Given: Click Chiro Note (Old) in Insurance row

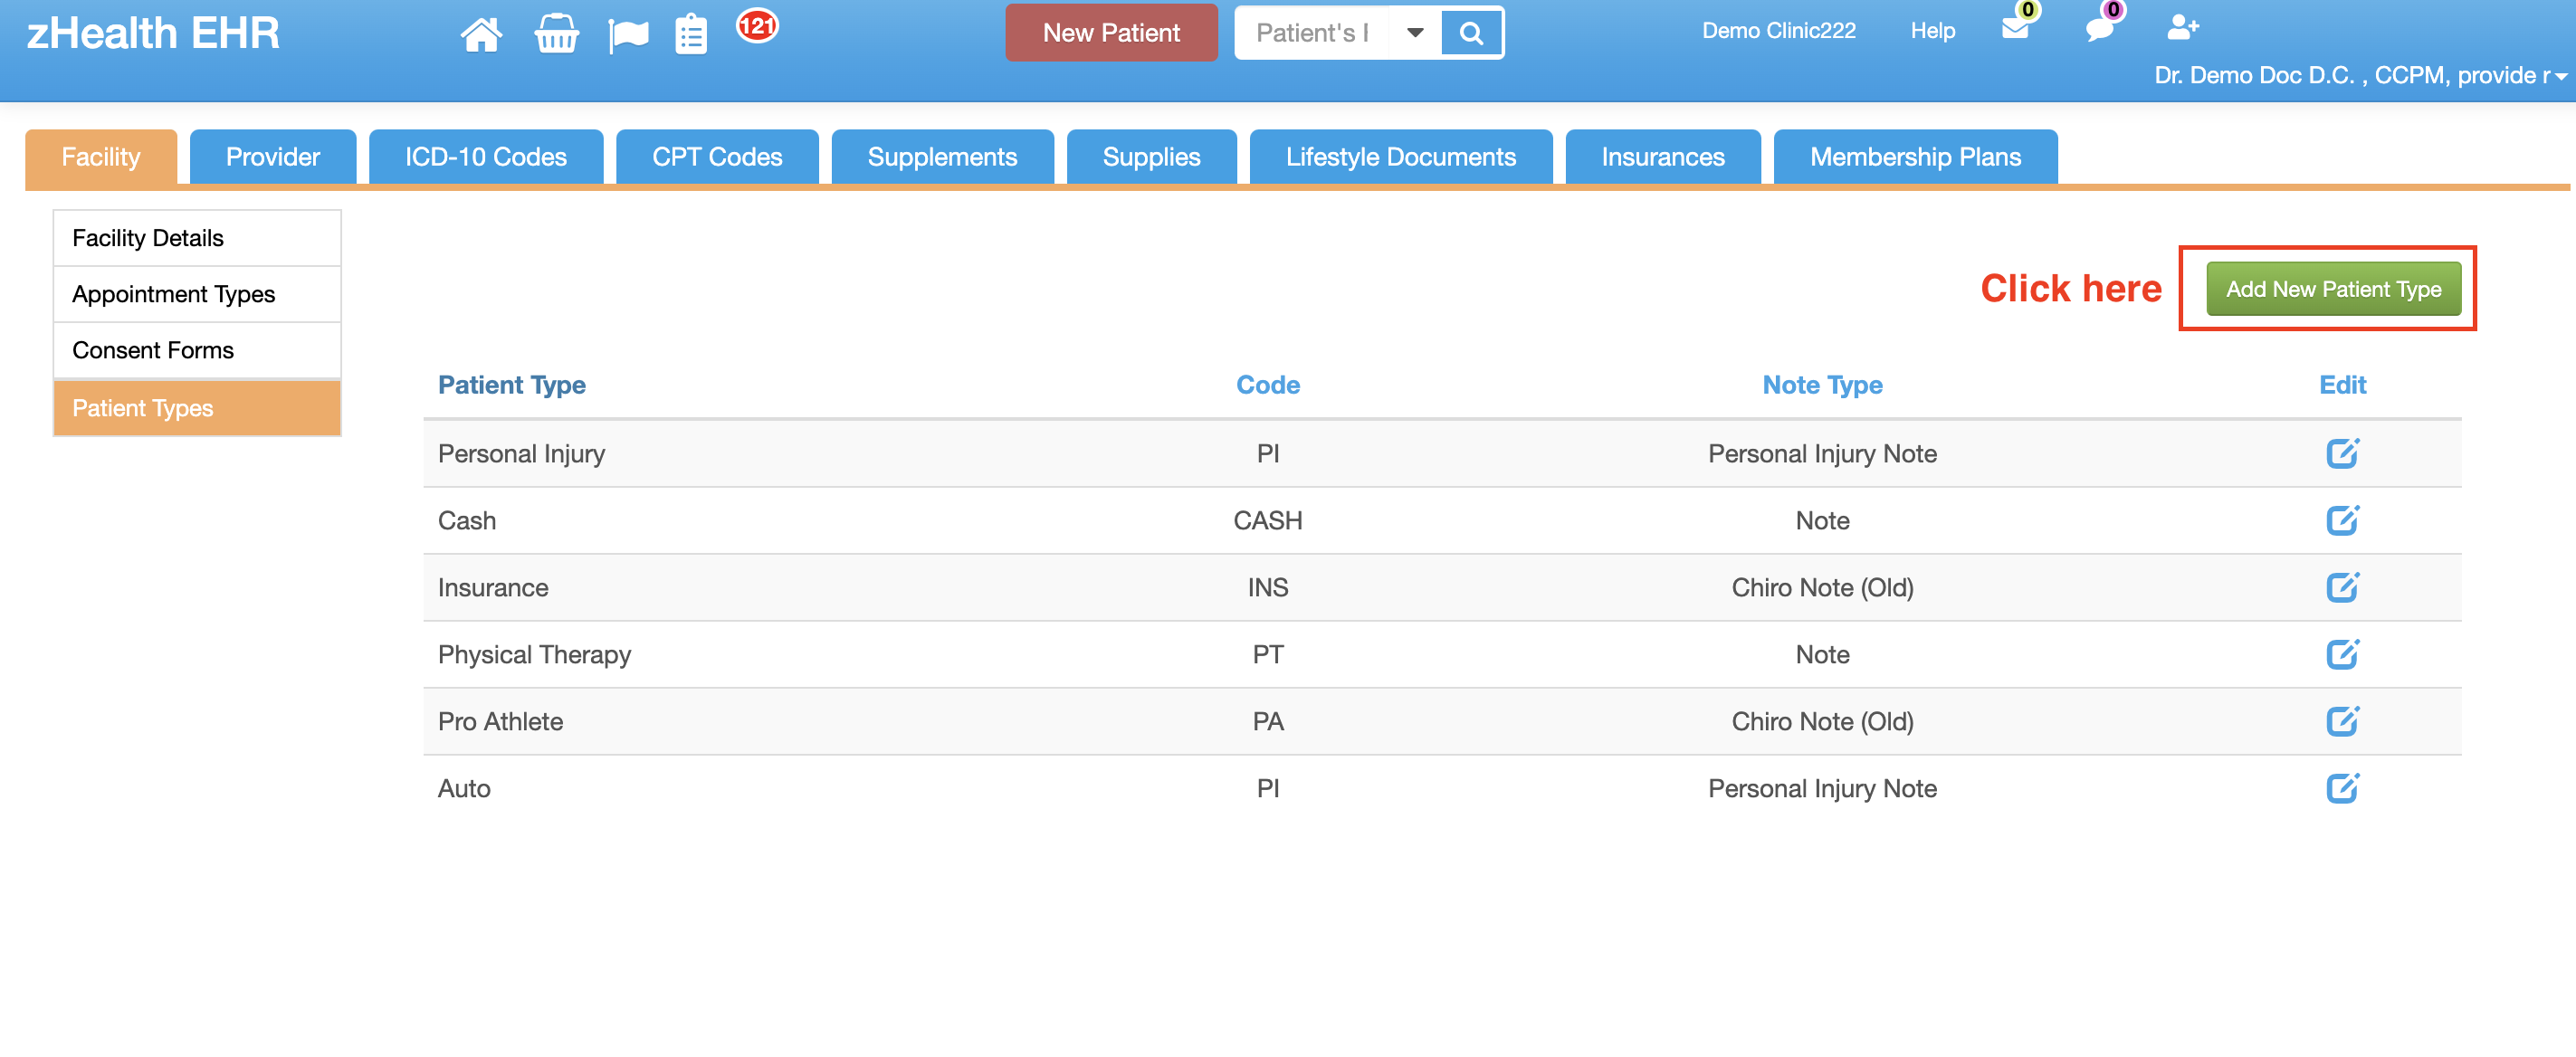Looking at the screenshot, I should pyautogui.click(x=1822, y=588).
